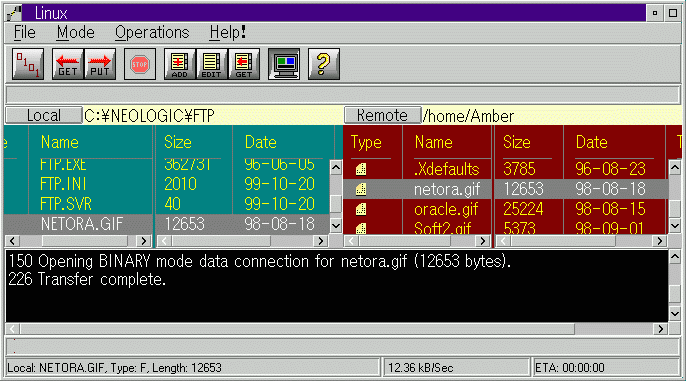Click the status text 12.36 kB/Sec
Viewport: 686px width, 381px height.
[420, 368]
